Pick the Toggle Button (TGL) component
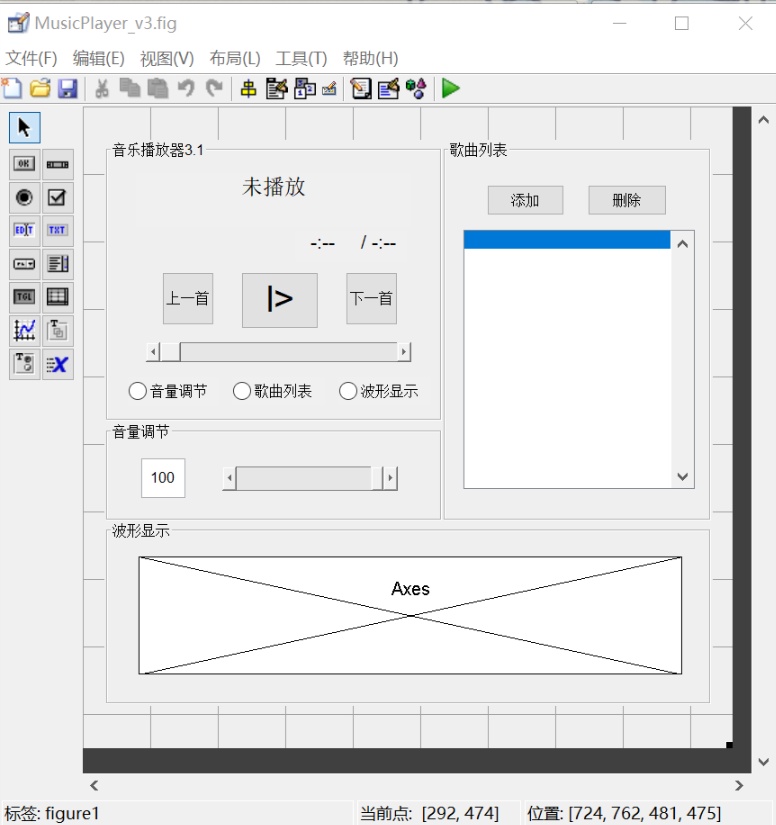Viewport: 776px width, 825px height. pos(24,297)
